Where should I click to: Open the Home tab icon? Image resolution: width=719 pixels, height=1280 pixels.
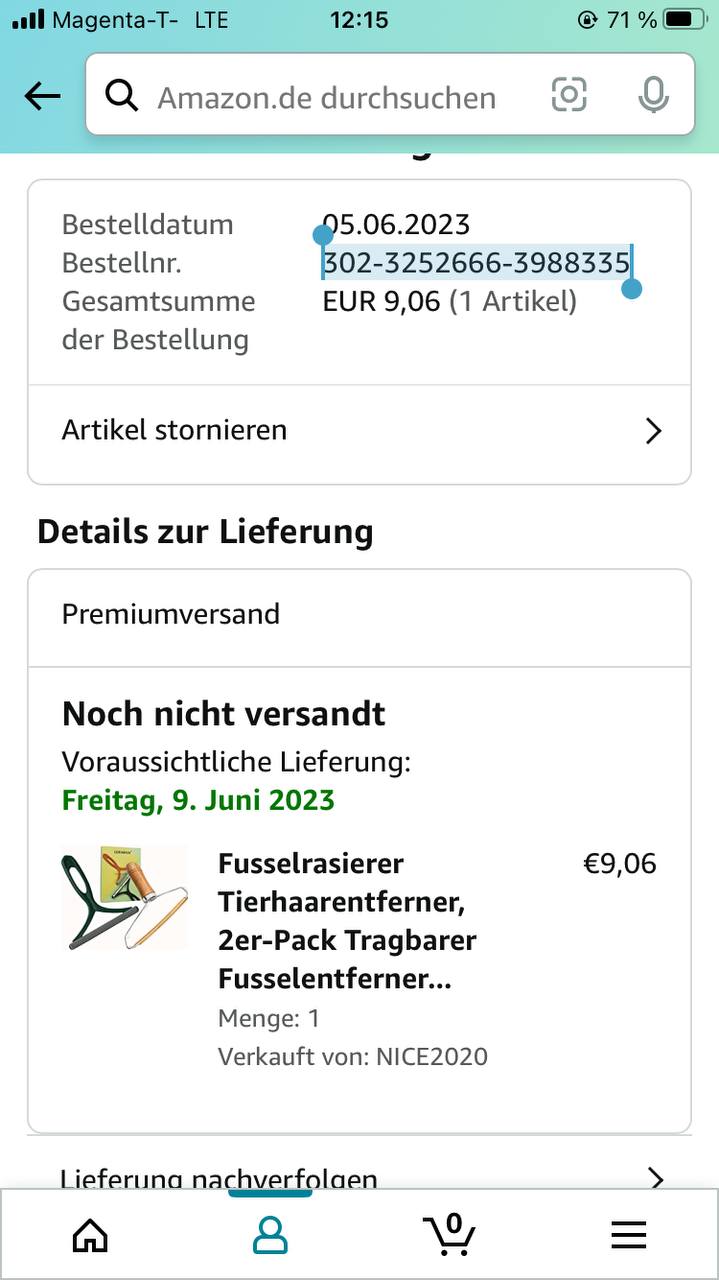click(x=90, y=1235)
